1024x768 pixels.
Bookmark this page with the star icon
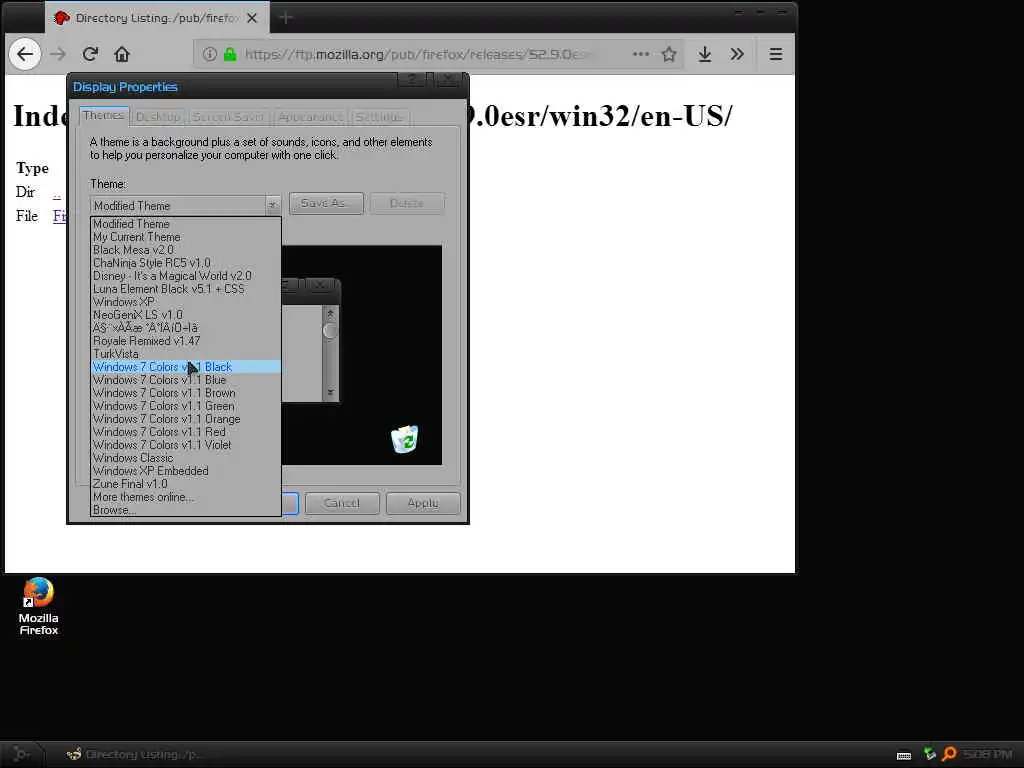(x=669, y=54)
